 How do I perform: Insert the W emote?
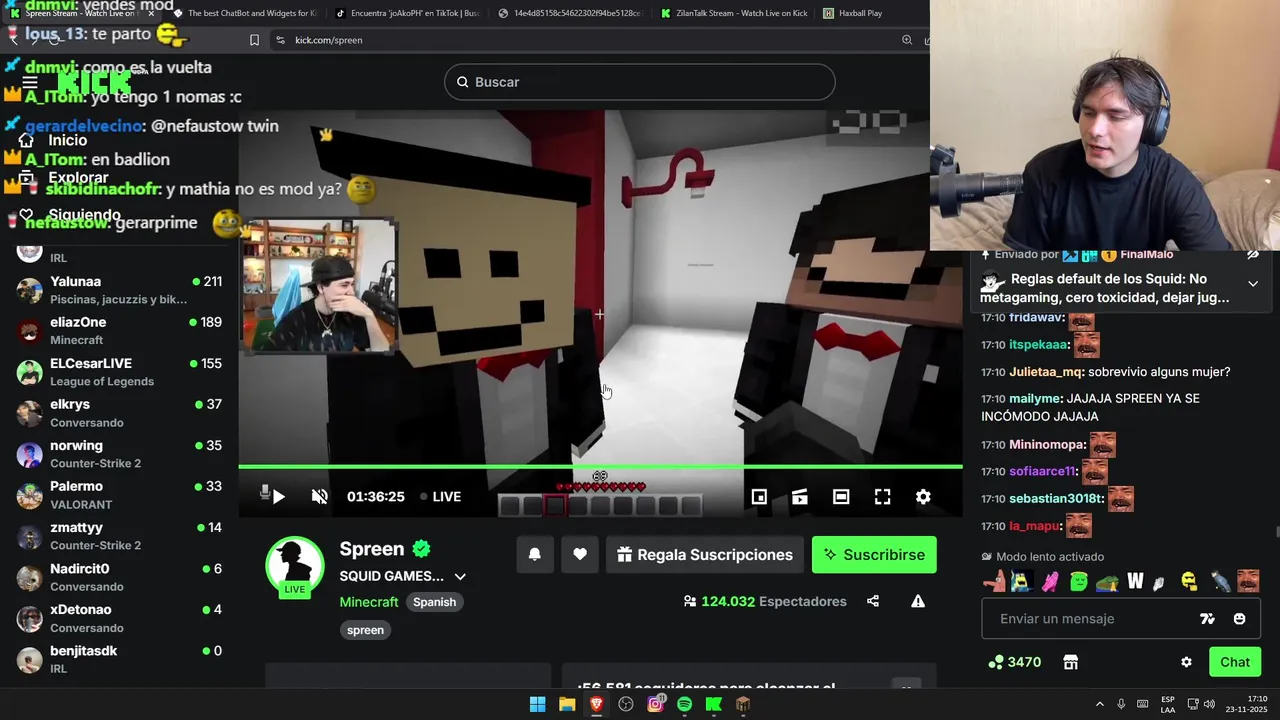click(1135, 581)
